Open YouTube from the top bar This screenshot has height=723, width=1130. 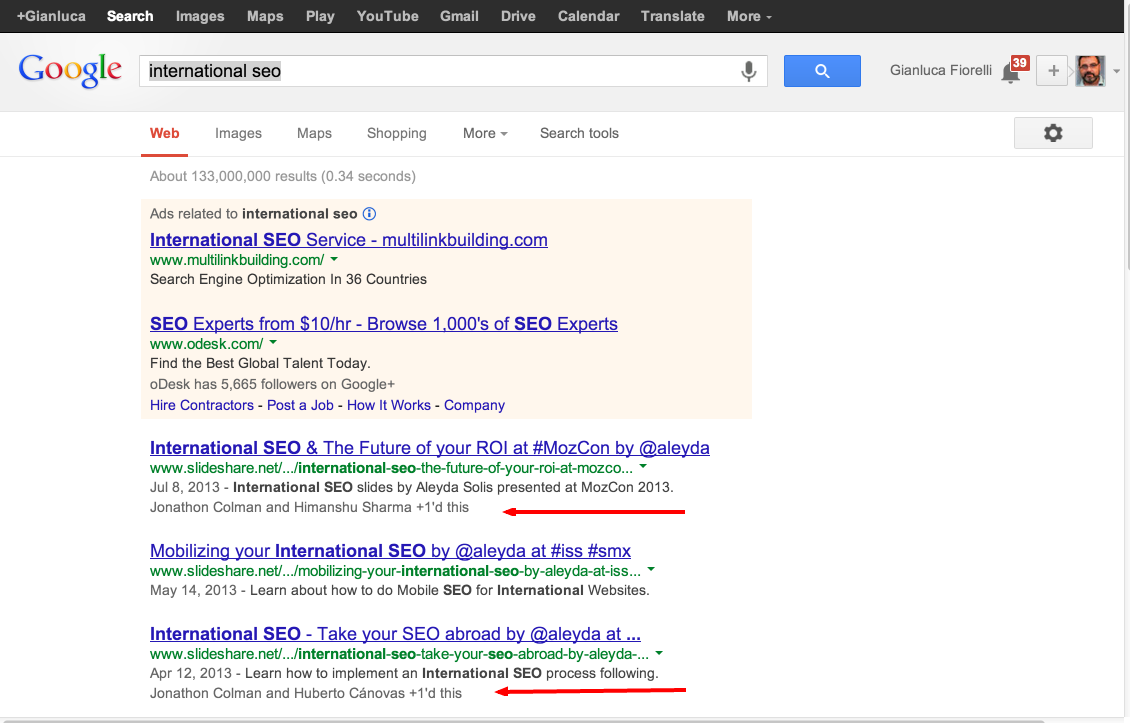coord(387,16)
